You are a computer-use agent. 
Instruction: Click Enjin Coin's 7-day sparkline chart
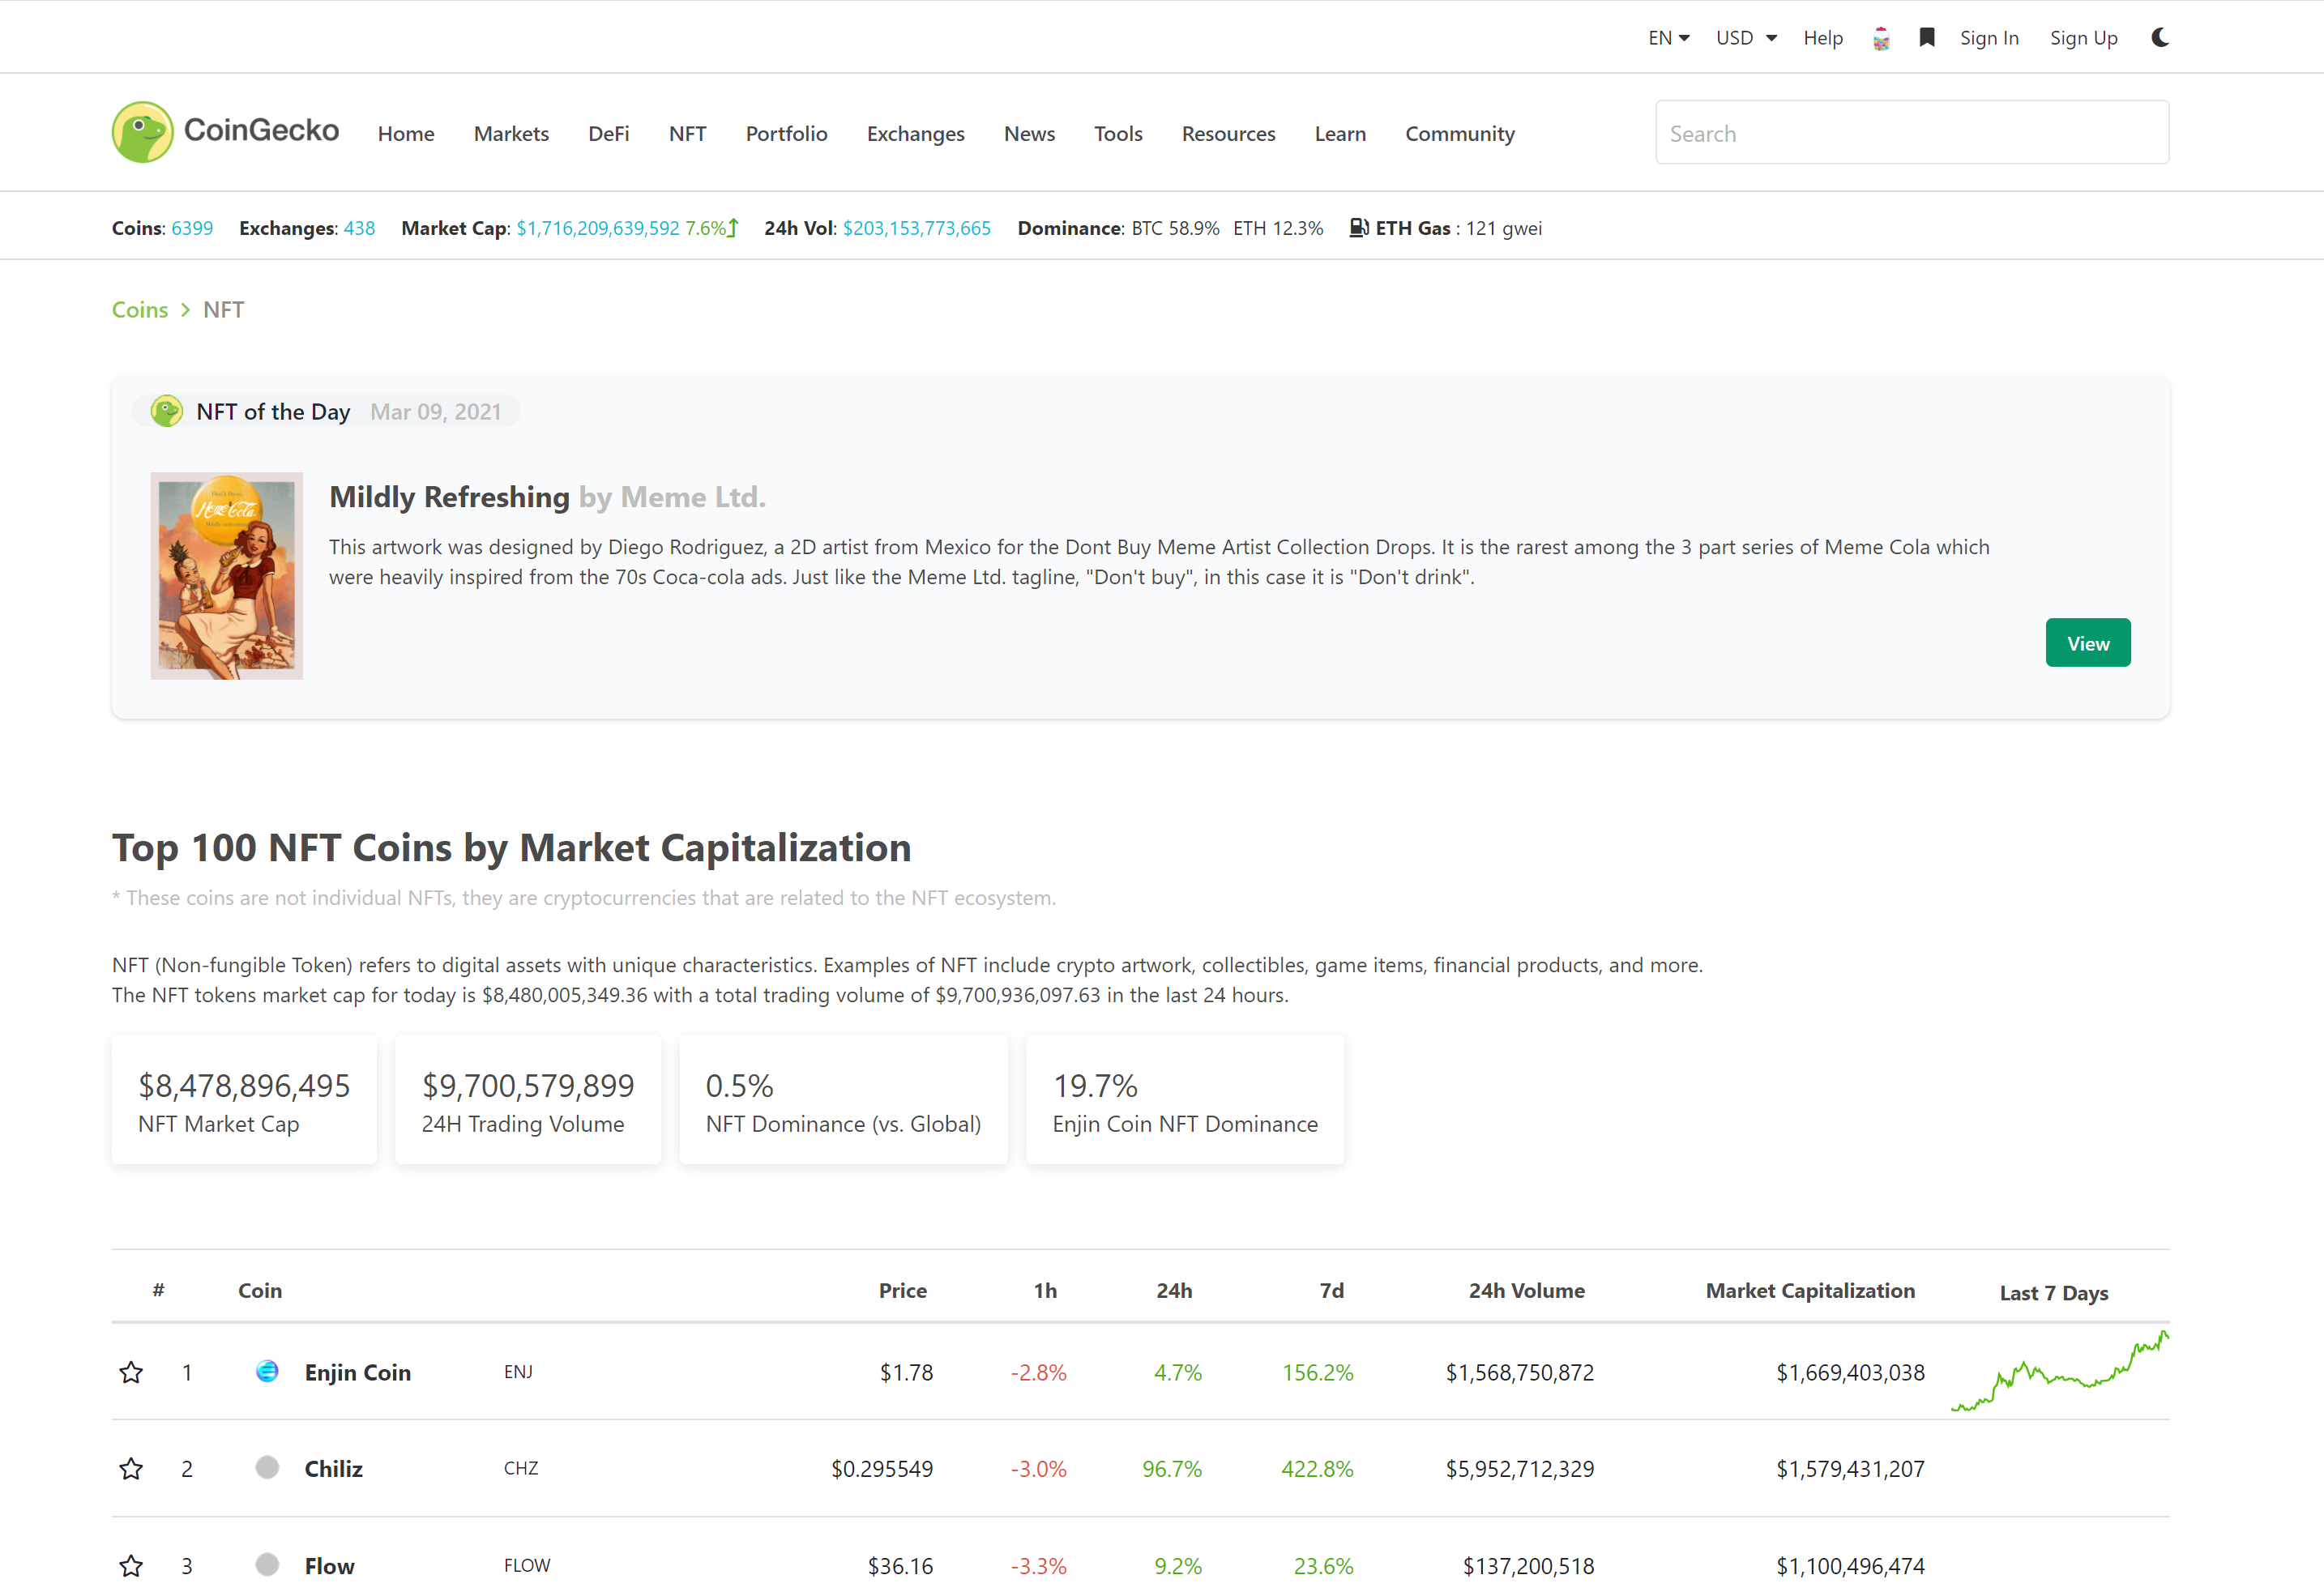click(x=2055, y=1372)
